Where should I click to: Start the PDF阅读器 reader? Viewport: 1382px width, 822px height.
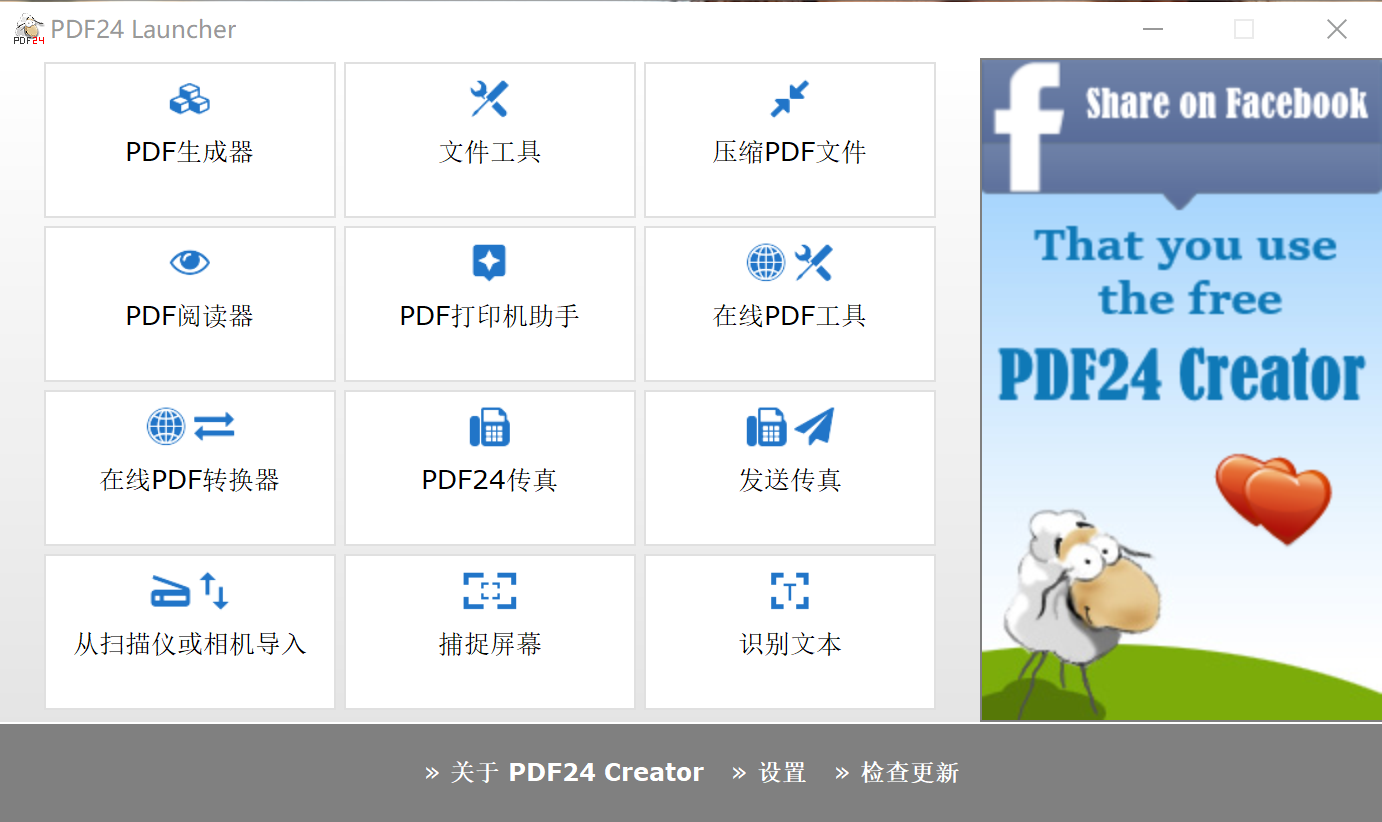pos(189,304)
